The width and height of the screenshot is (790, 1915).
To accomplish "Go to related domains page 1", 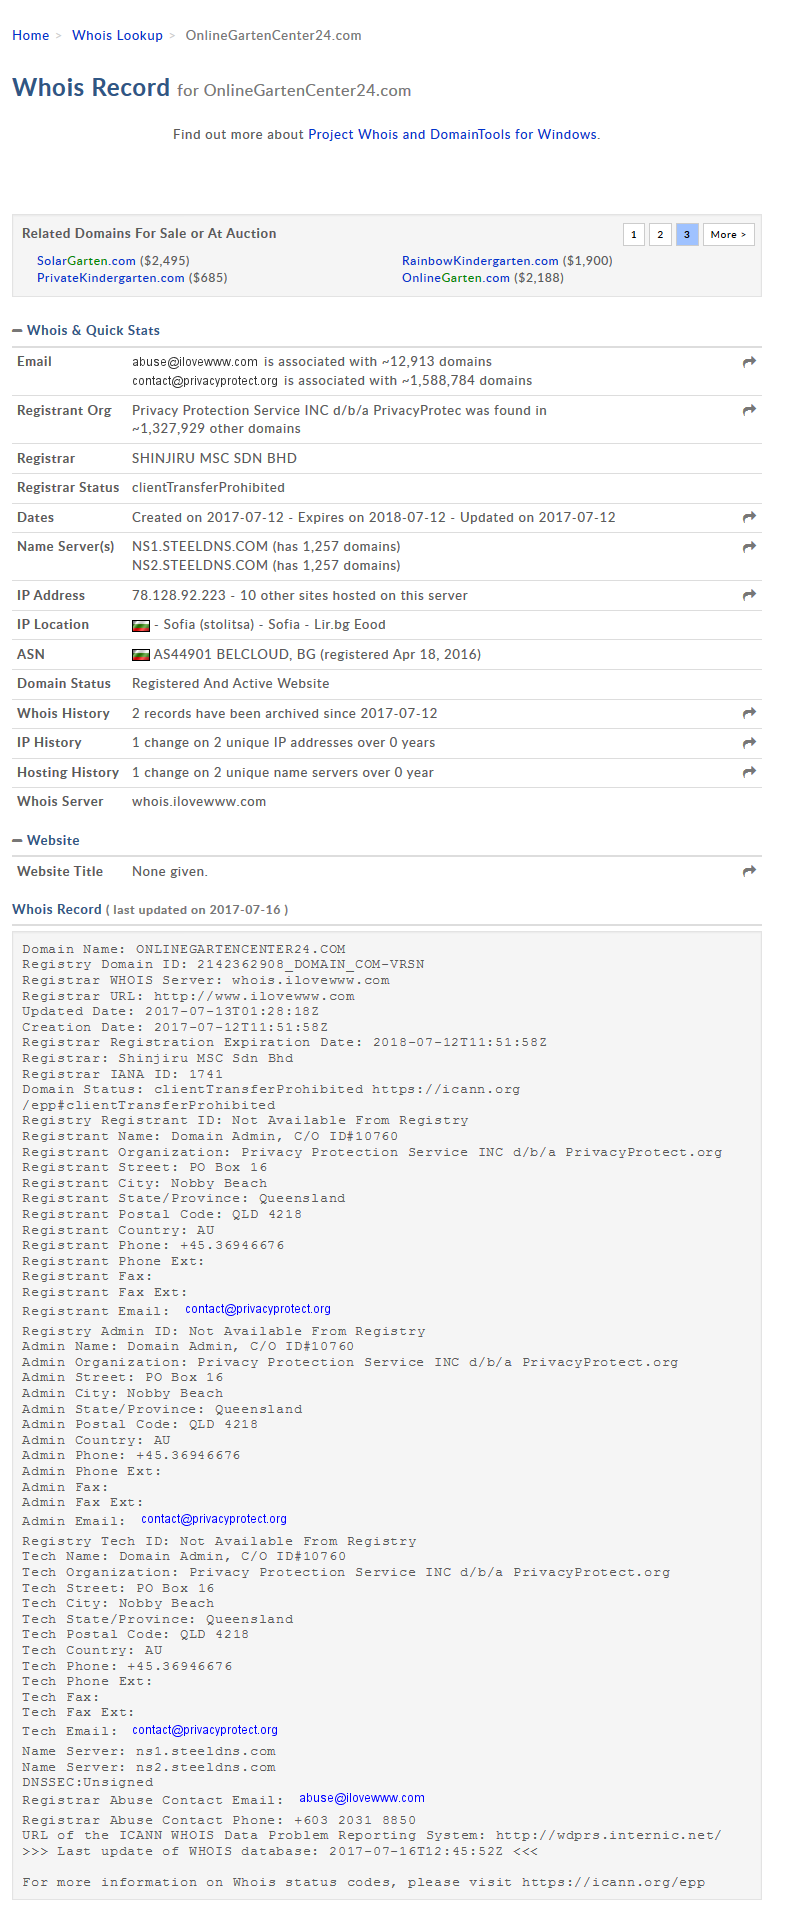I will point(633,234).
